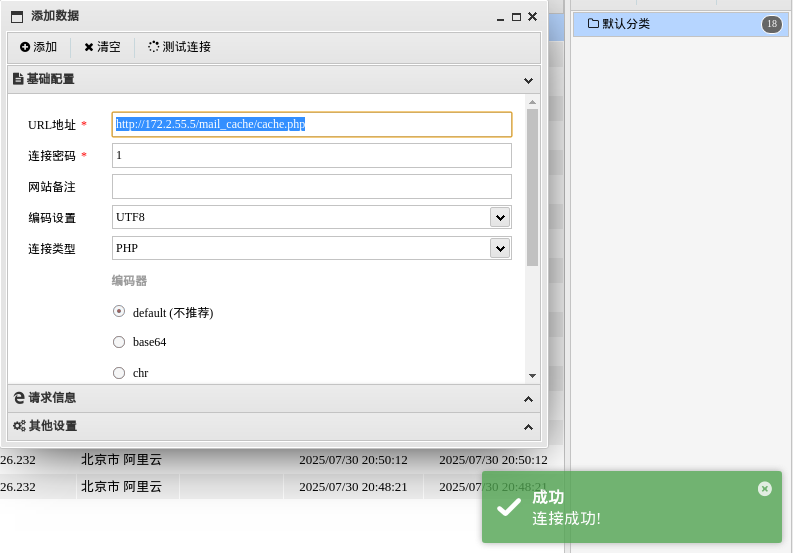Click the 编码器 label text
Viewport: 793px width, 553px height.
point(129,281)
